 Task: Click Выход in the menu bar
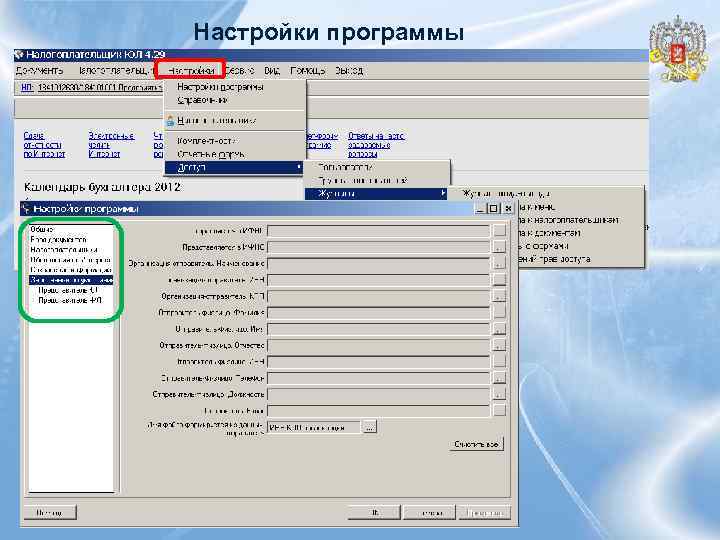[349, 71]
